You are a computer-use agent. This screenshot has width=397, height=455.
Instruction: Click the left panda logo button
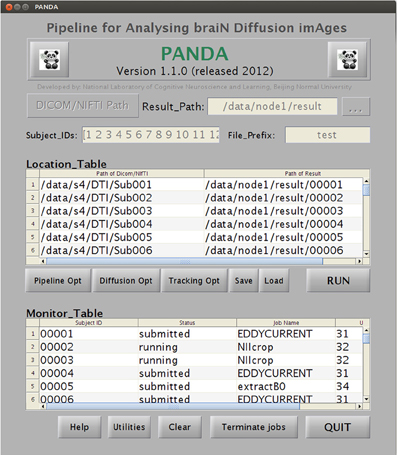(x=49, y=59)
